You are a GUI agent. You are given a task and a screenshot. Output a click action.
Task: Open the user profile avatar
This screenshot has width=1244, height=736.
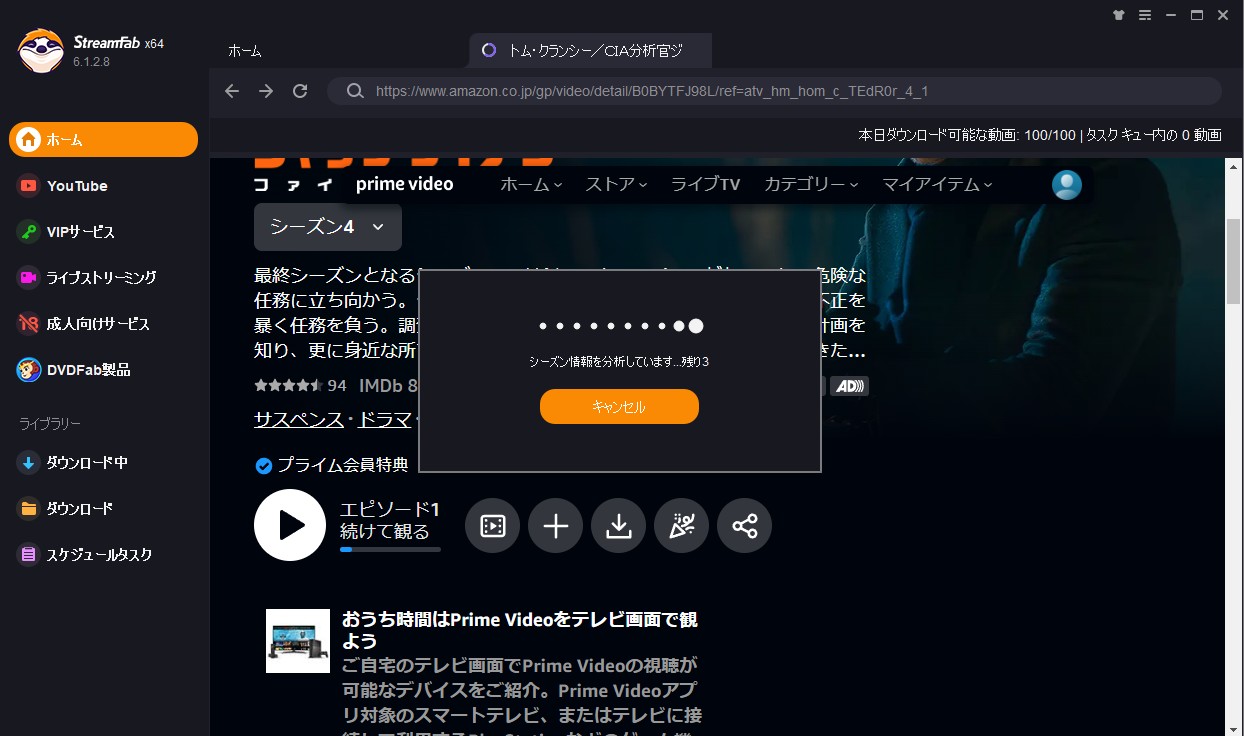pyautogui.click(x=1067, y=185)
